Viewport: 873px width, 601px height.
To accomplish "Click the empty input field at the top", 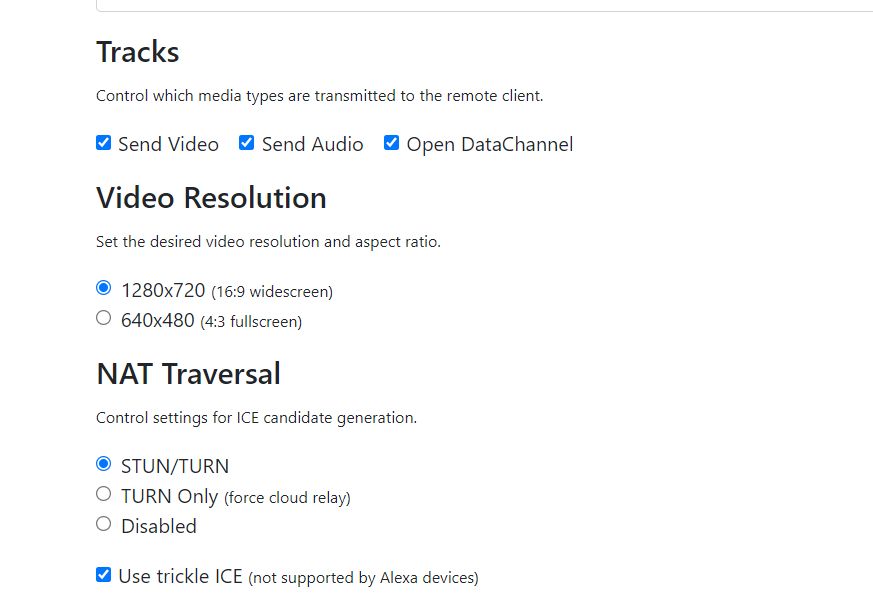I will point(480,4).
